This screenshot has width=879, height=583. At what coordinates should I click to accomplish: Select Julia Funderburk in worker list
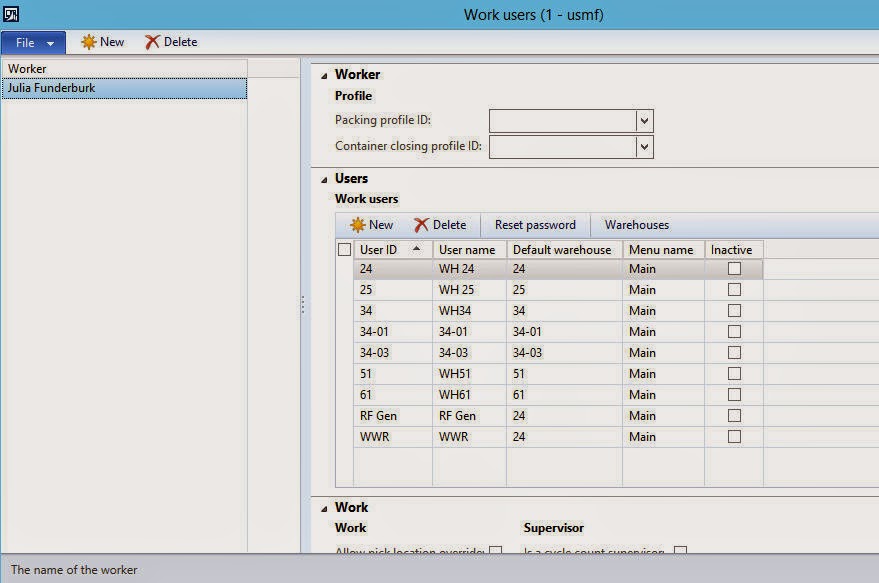[x=52, y=88]
